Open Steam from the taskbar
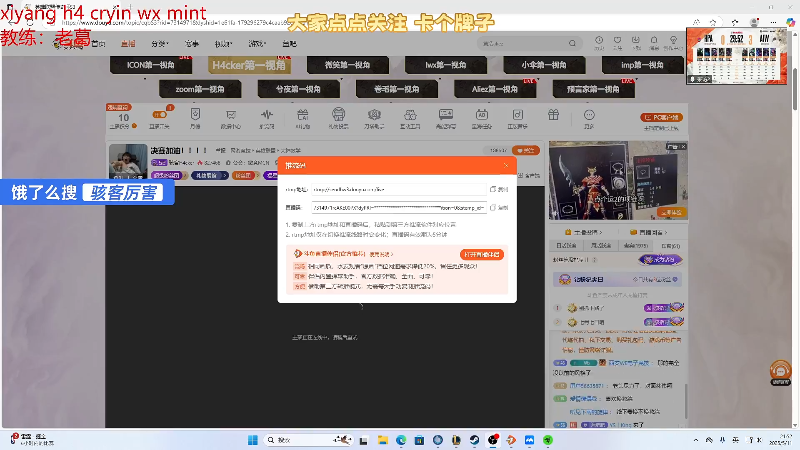800x450 pixels. pyautogui.click(x=474, y=440)
